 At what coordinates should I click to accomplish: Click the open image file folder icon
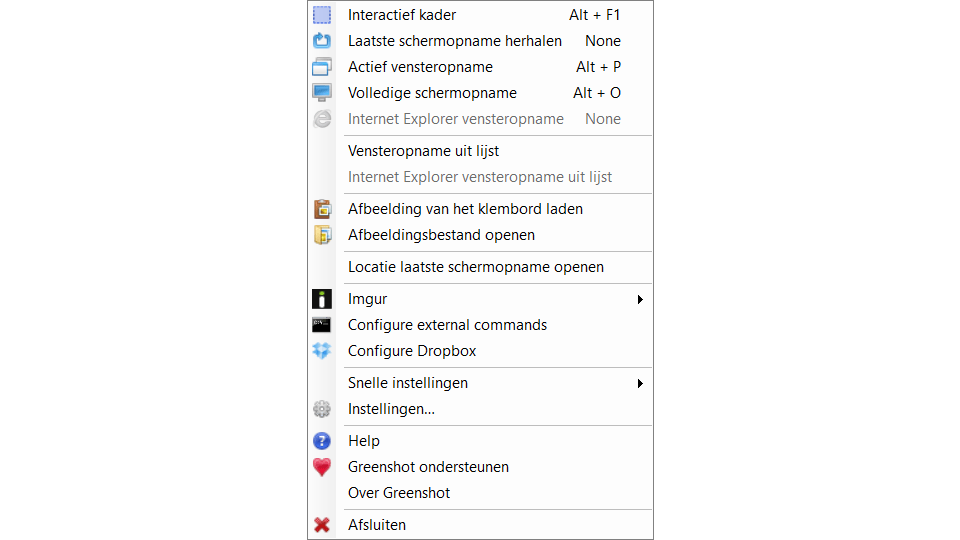coord(322,235)
